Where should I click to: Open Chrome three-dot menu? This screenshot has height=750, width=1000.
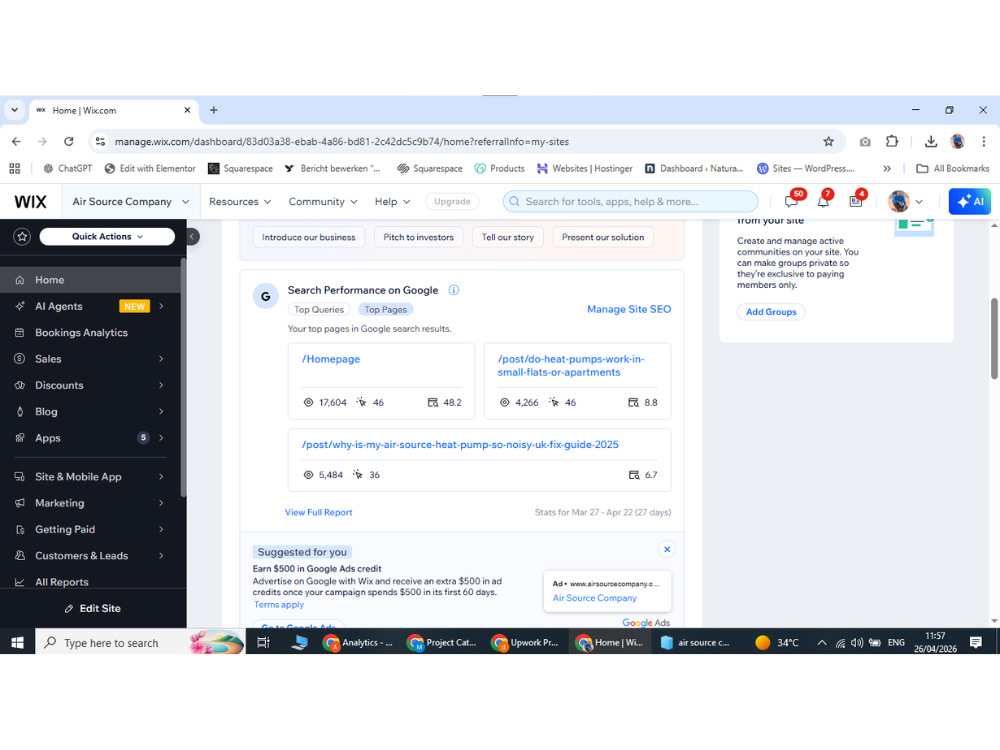(x=983, y=142)
